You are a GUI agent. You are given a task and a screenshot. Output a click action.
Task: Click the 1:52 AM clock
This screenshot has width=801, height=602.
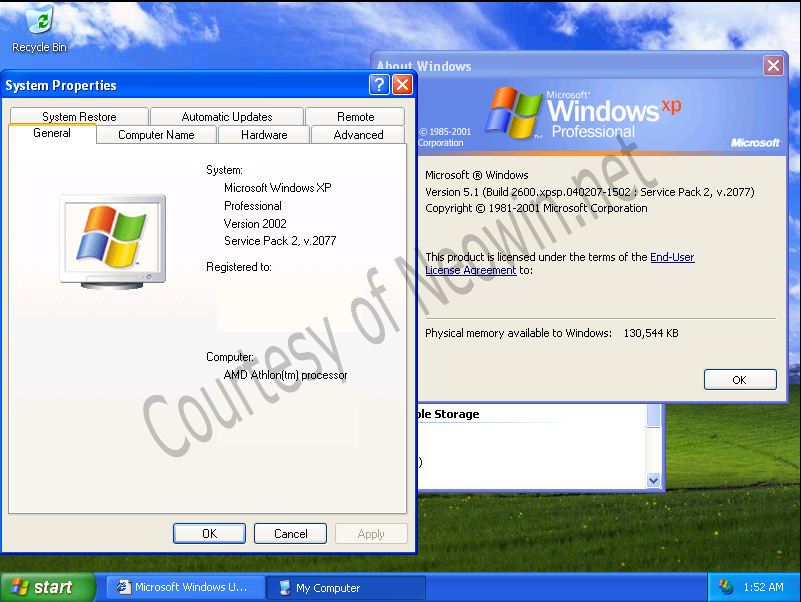(x=763, y=587)
